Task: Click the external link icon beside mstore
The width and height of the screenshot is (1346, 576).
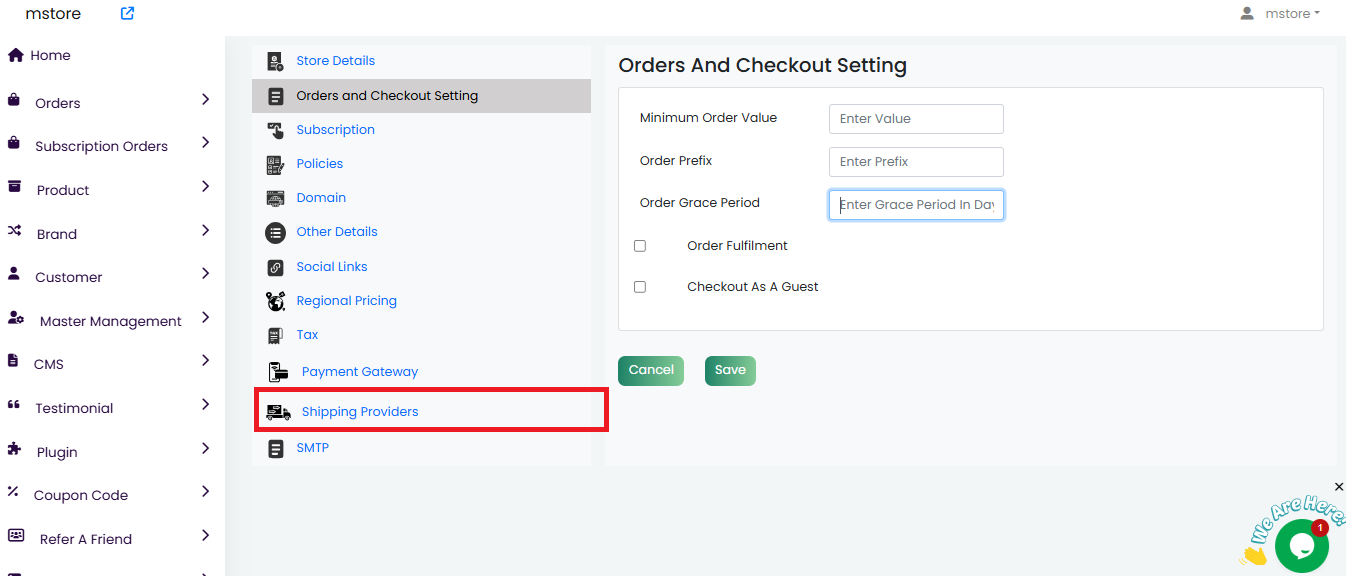Action: tap(127, 14)
